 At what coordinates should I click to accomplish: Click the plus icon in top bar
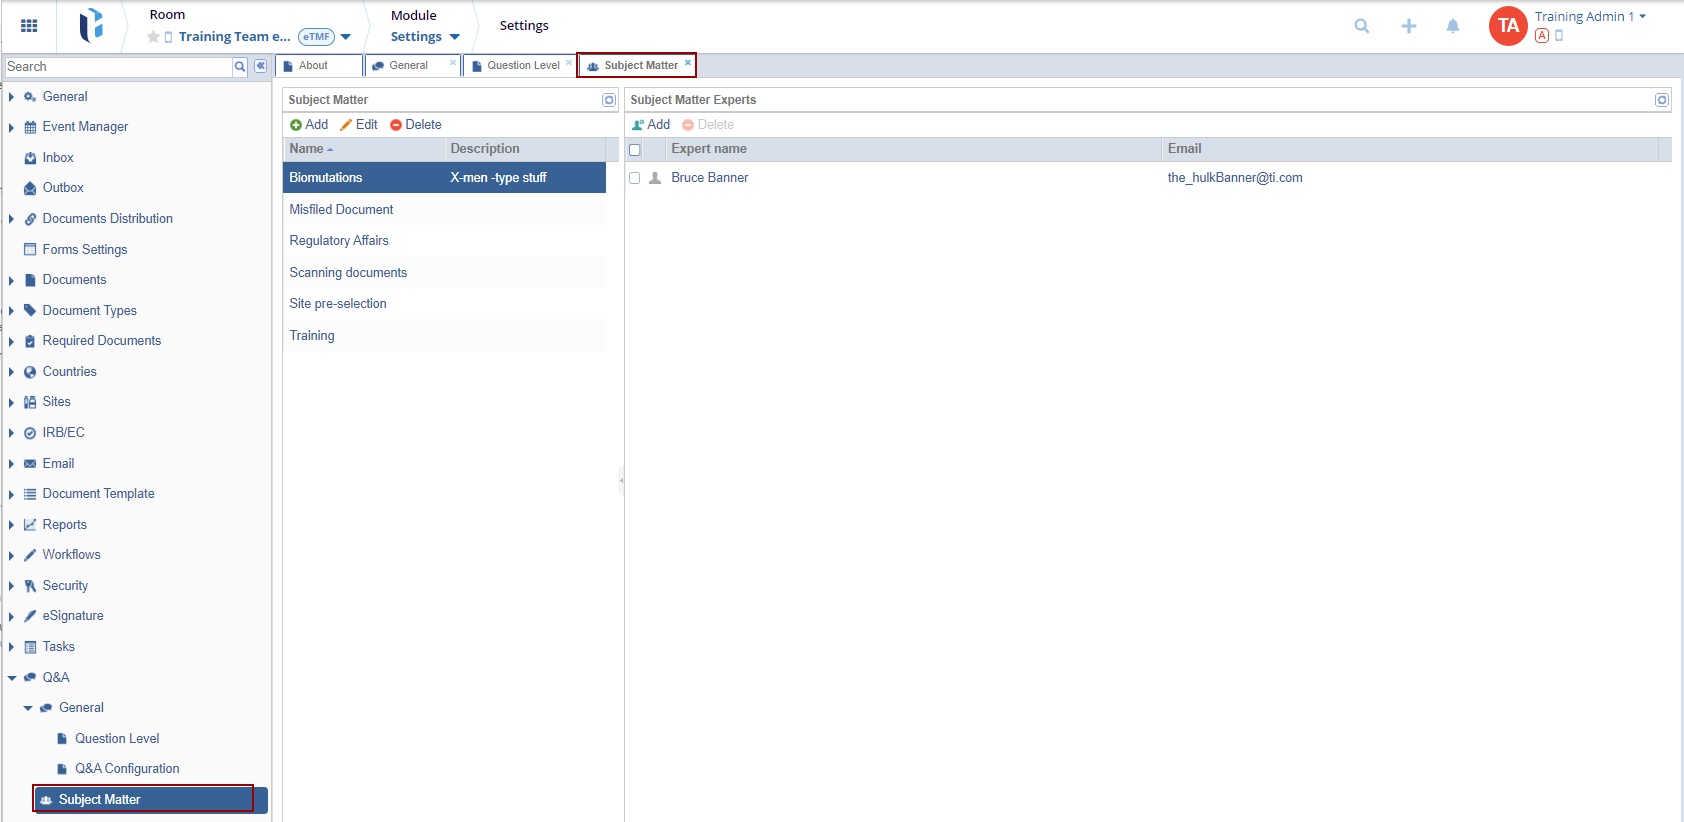tap(1408, 26)
